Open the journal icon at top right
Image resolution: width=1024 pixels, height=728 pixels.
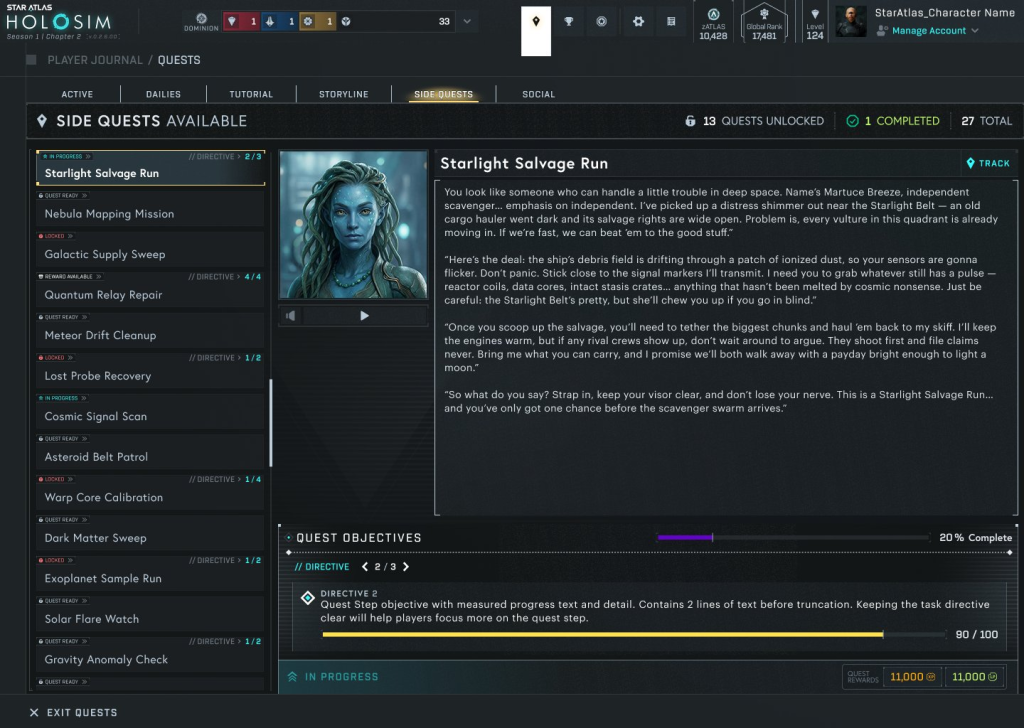[x=672, y=22]
